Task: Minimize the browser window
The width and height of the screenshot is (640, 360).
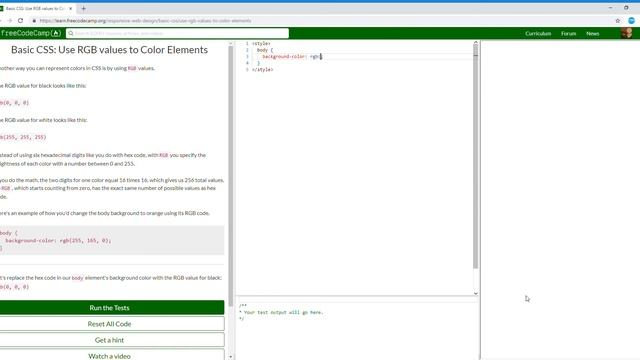Action: click(x=610, y=8)
